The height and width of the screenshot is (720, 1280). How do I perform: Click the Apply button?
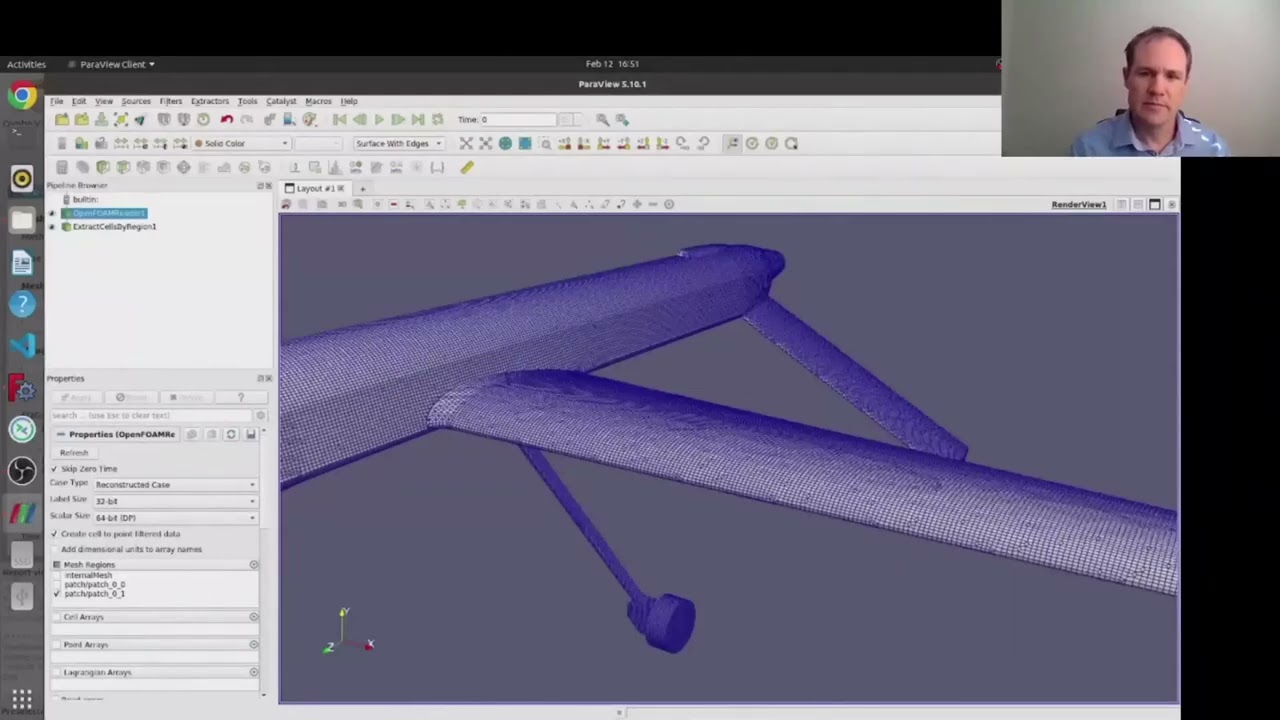click(x=77, y=397)
